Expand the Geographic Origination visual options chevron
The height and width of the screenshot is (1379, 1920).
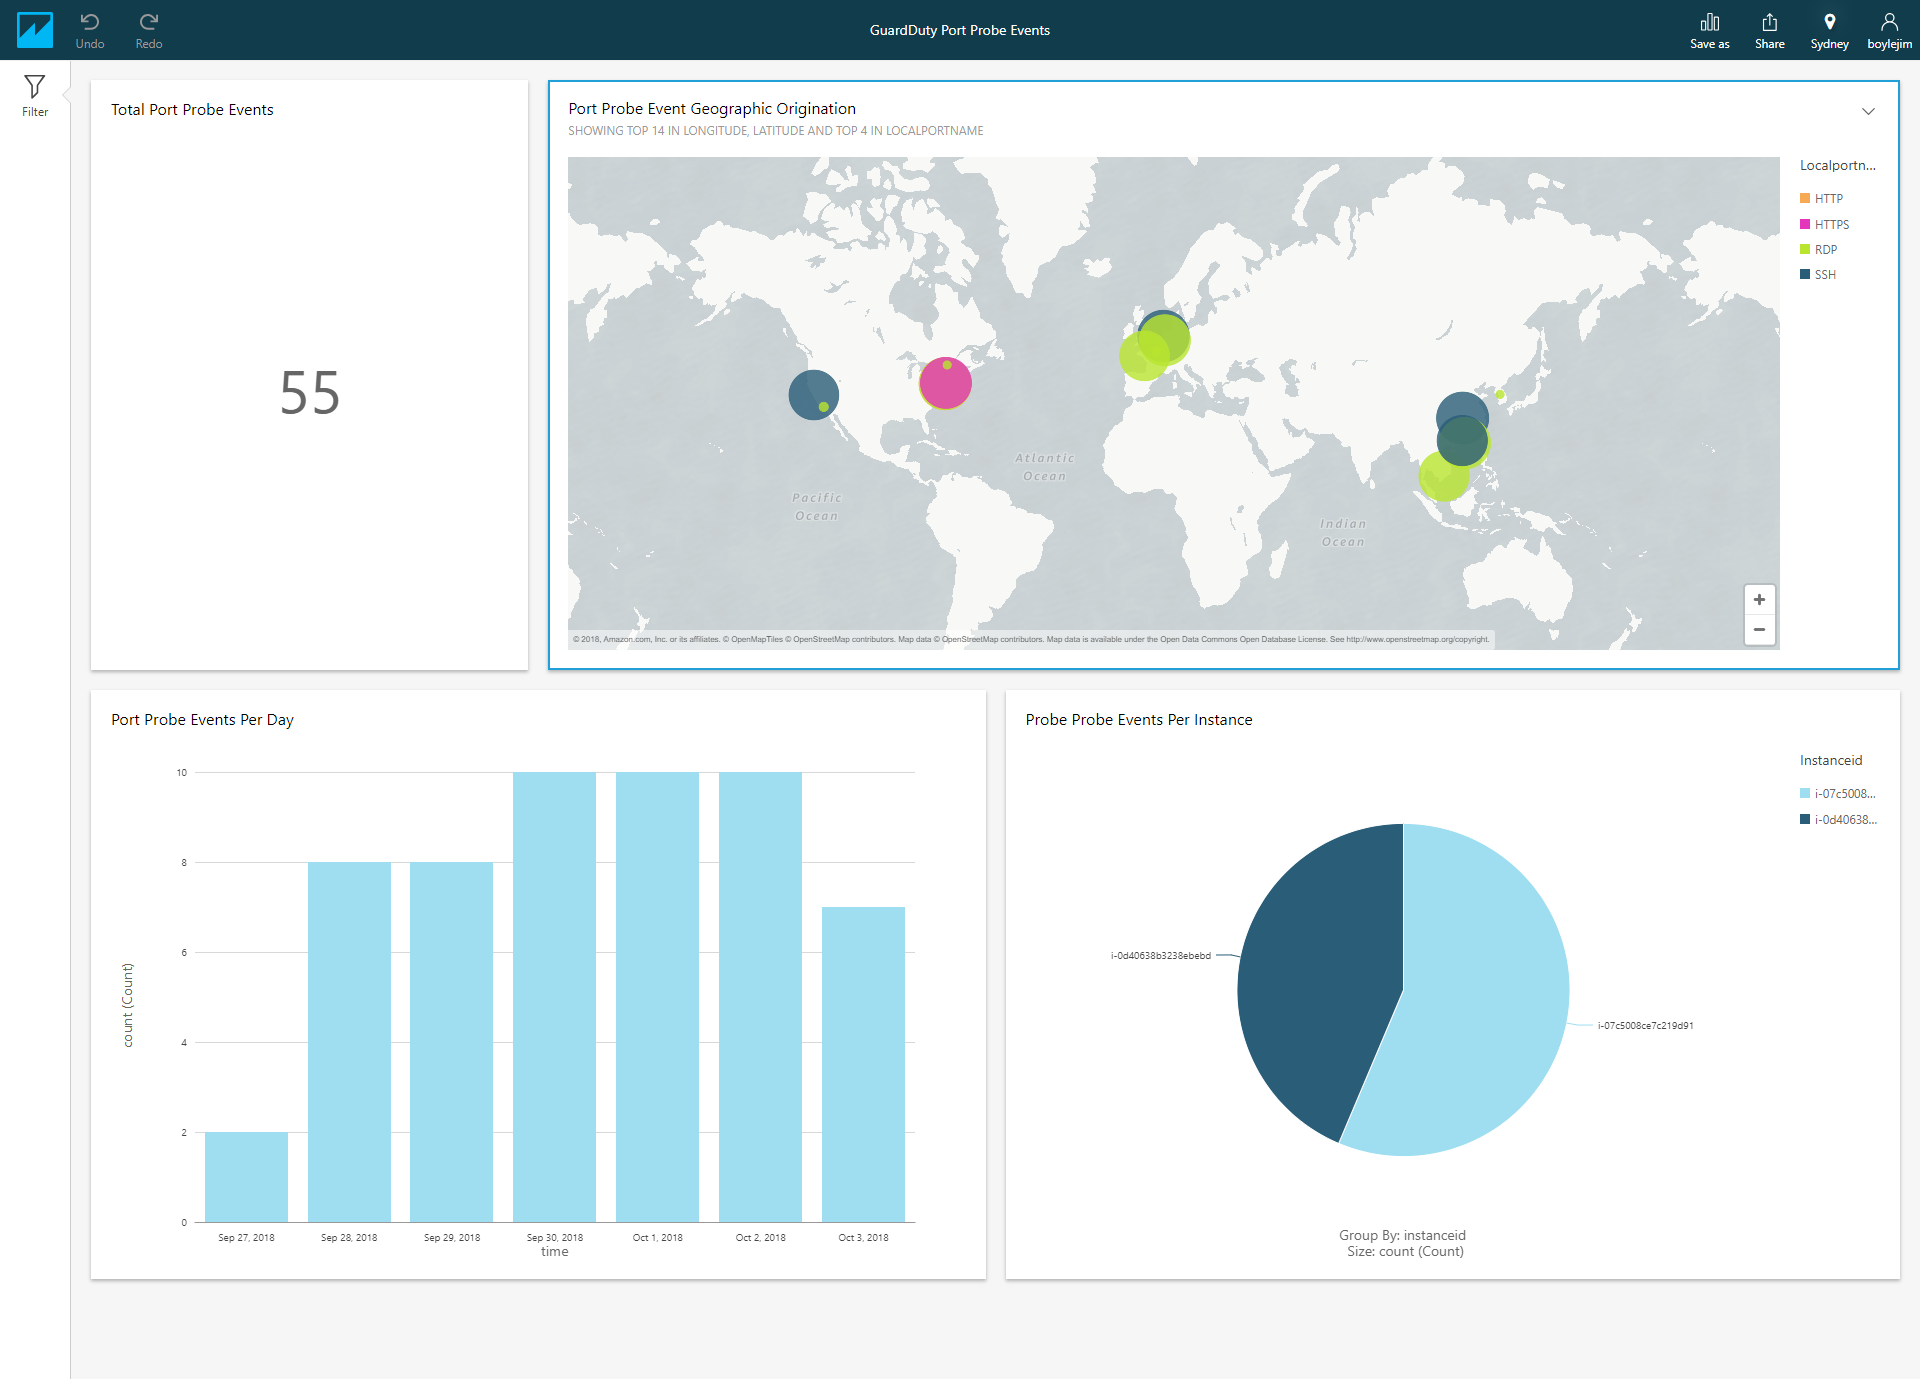[1869, 111]
